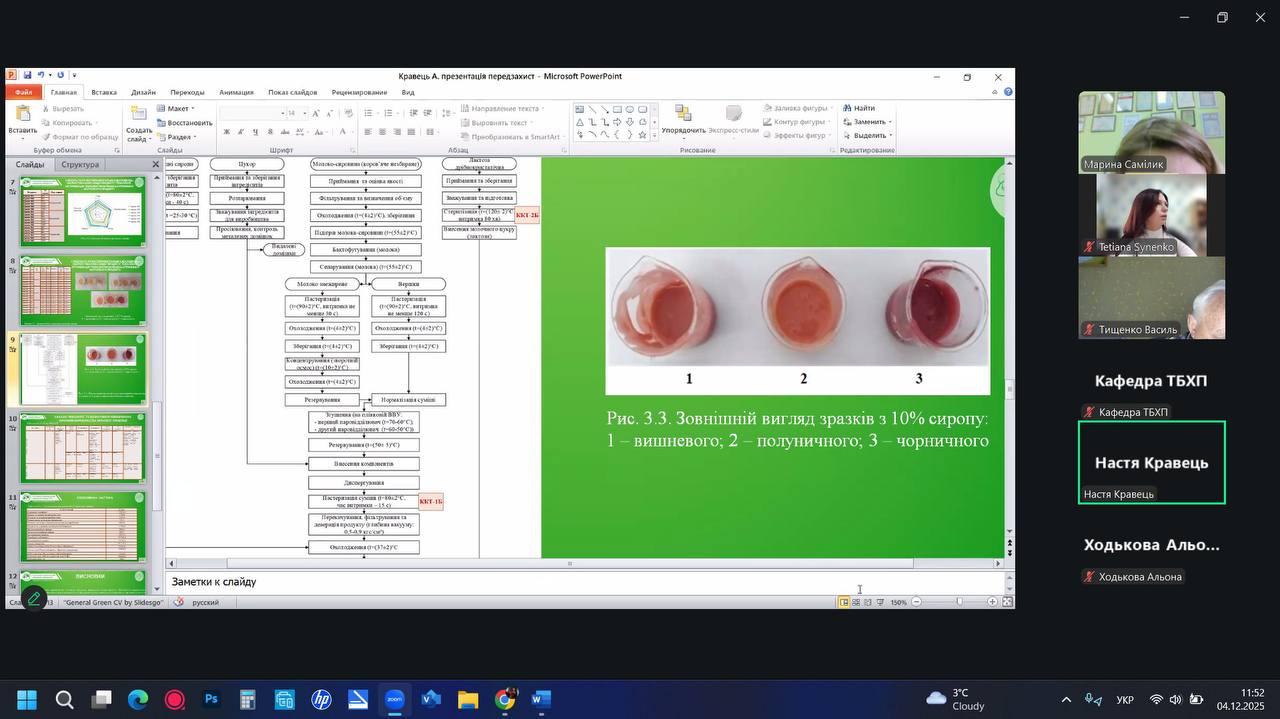Expand the Select (Выделить) dropdown
This screenshot has width=1280, height=719.
click(x=866, y=136)
